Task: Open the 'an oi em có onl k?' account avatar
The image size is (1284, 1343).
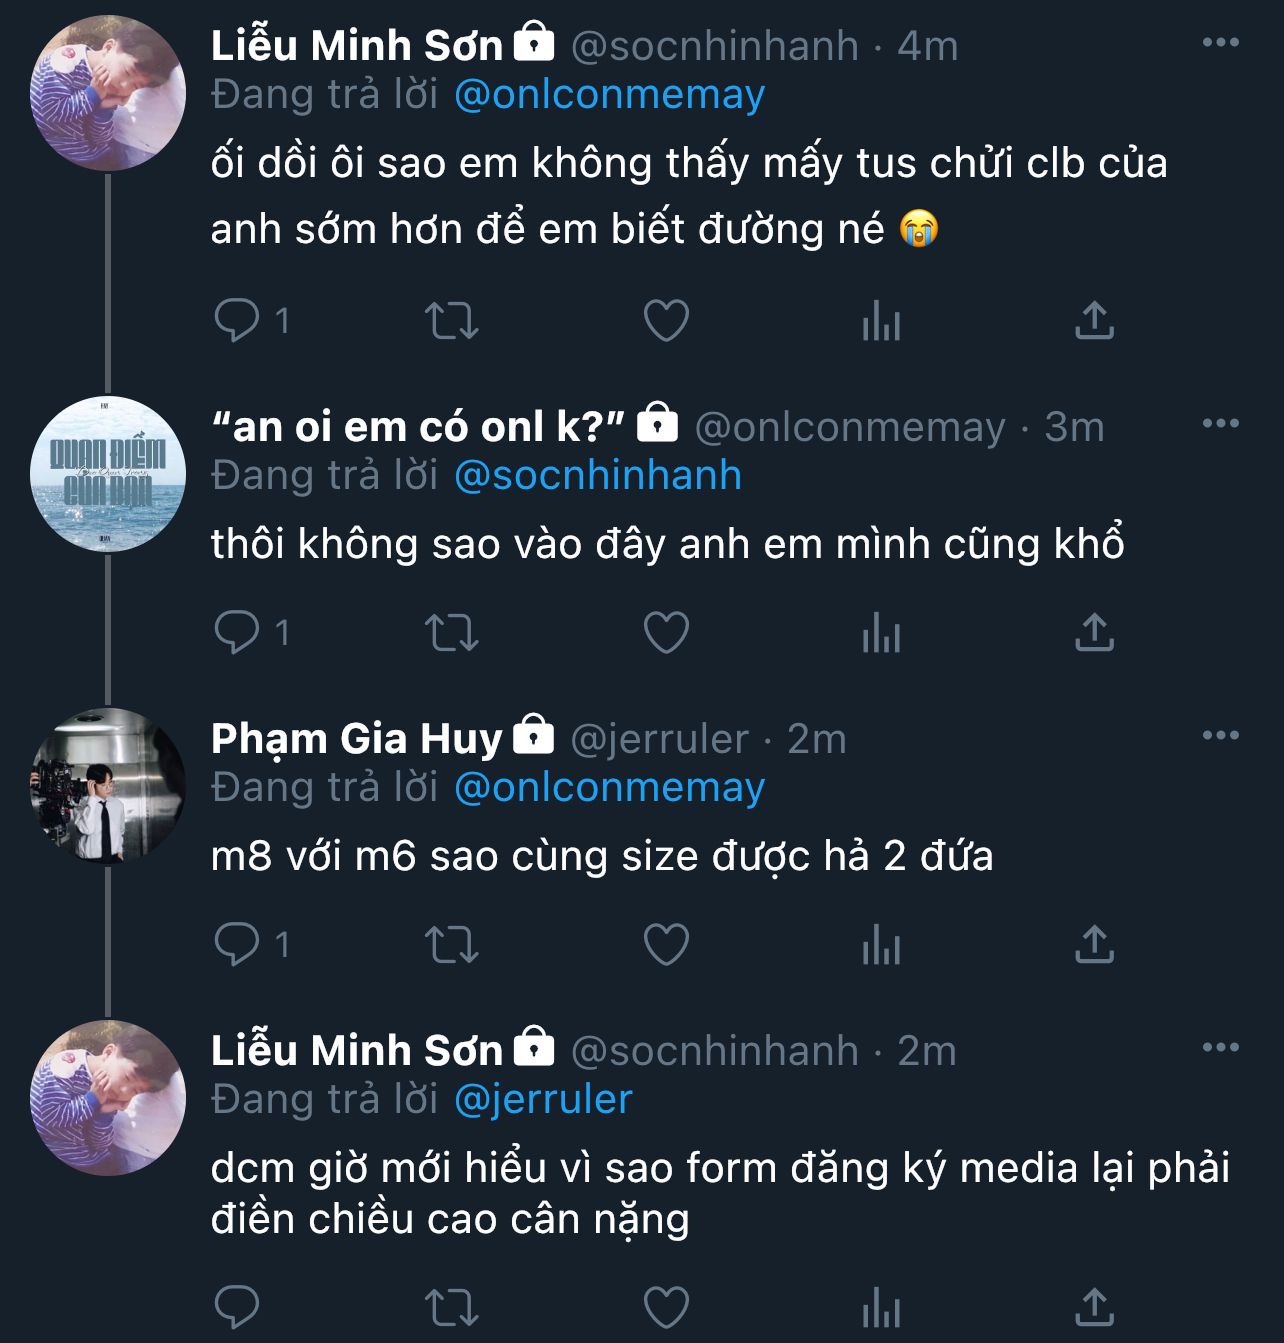Action: [108, 474]
